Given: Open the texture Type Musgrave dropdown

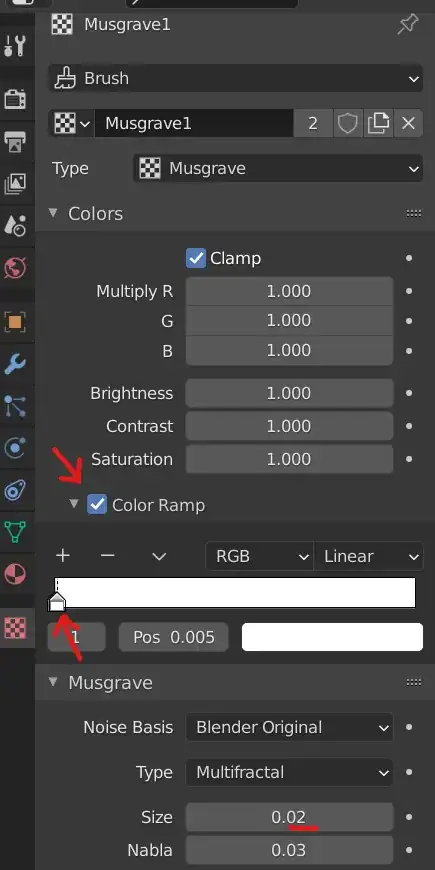Looking at the screenshot, I should tap(278, 169).
